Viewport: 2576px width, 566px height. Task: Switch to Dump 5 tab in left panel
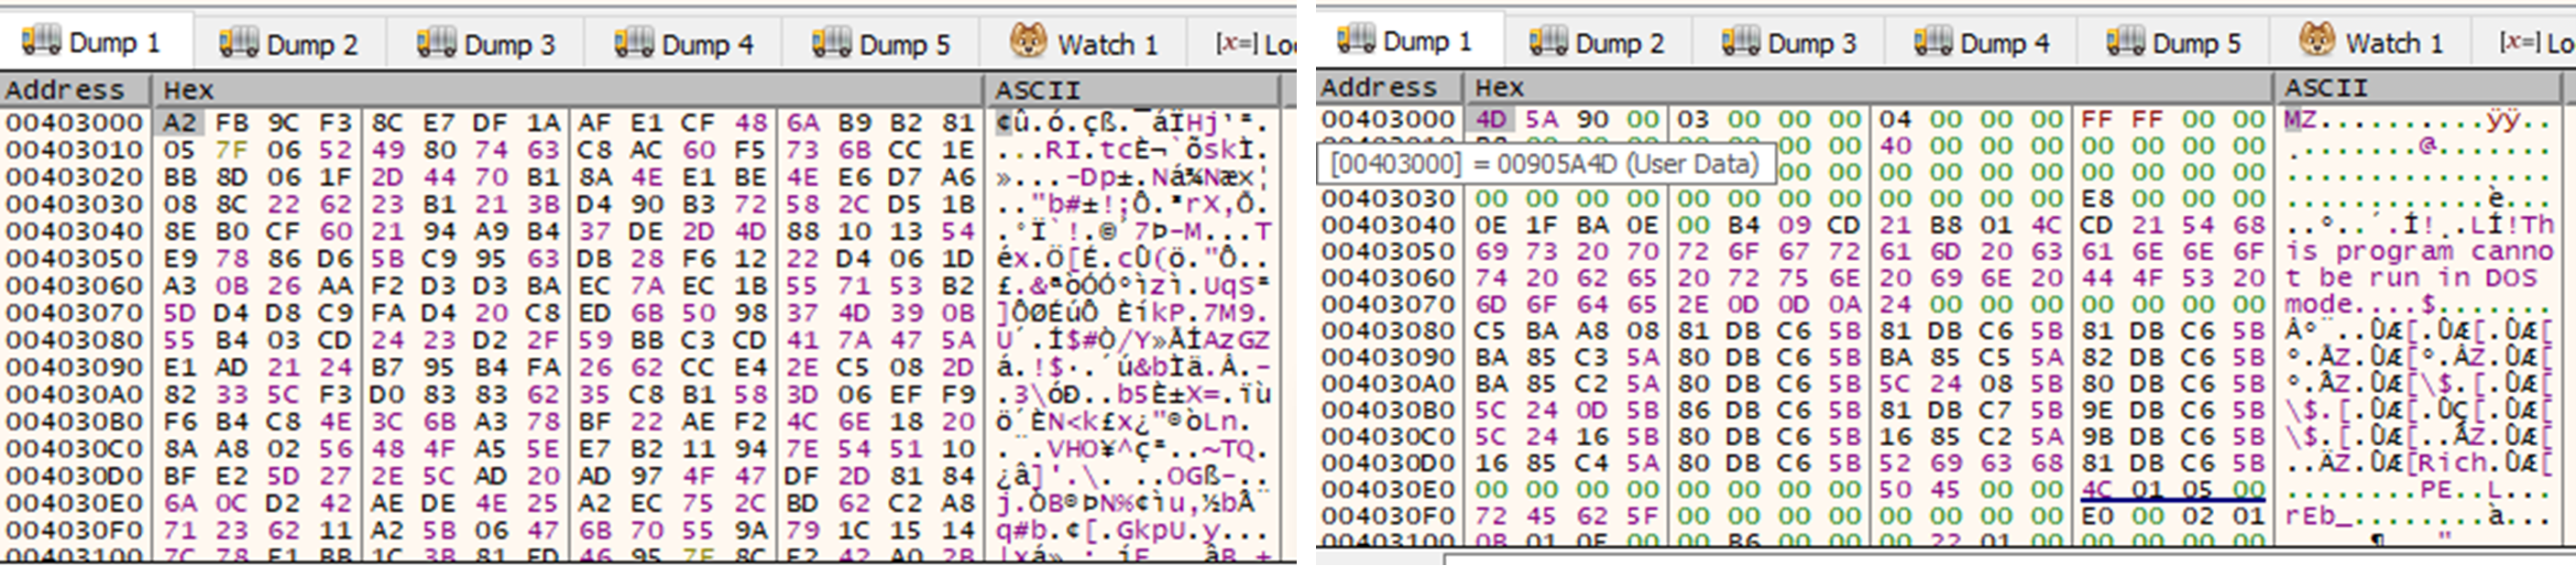click(881, 44)
